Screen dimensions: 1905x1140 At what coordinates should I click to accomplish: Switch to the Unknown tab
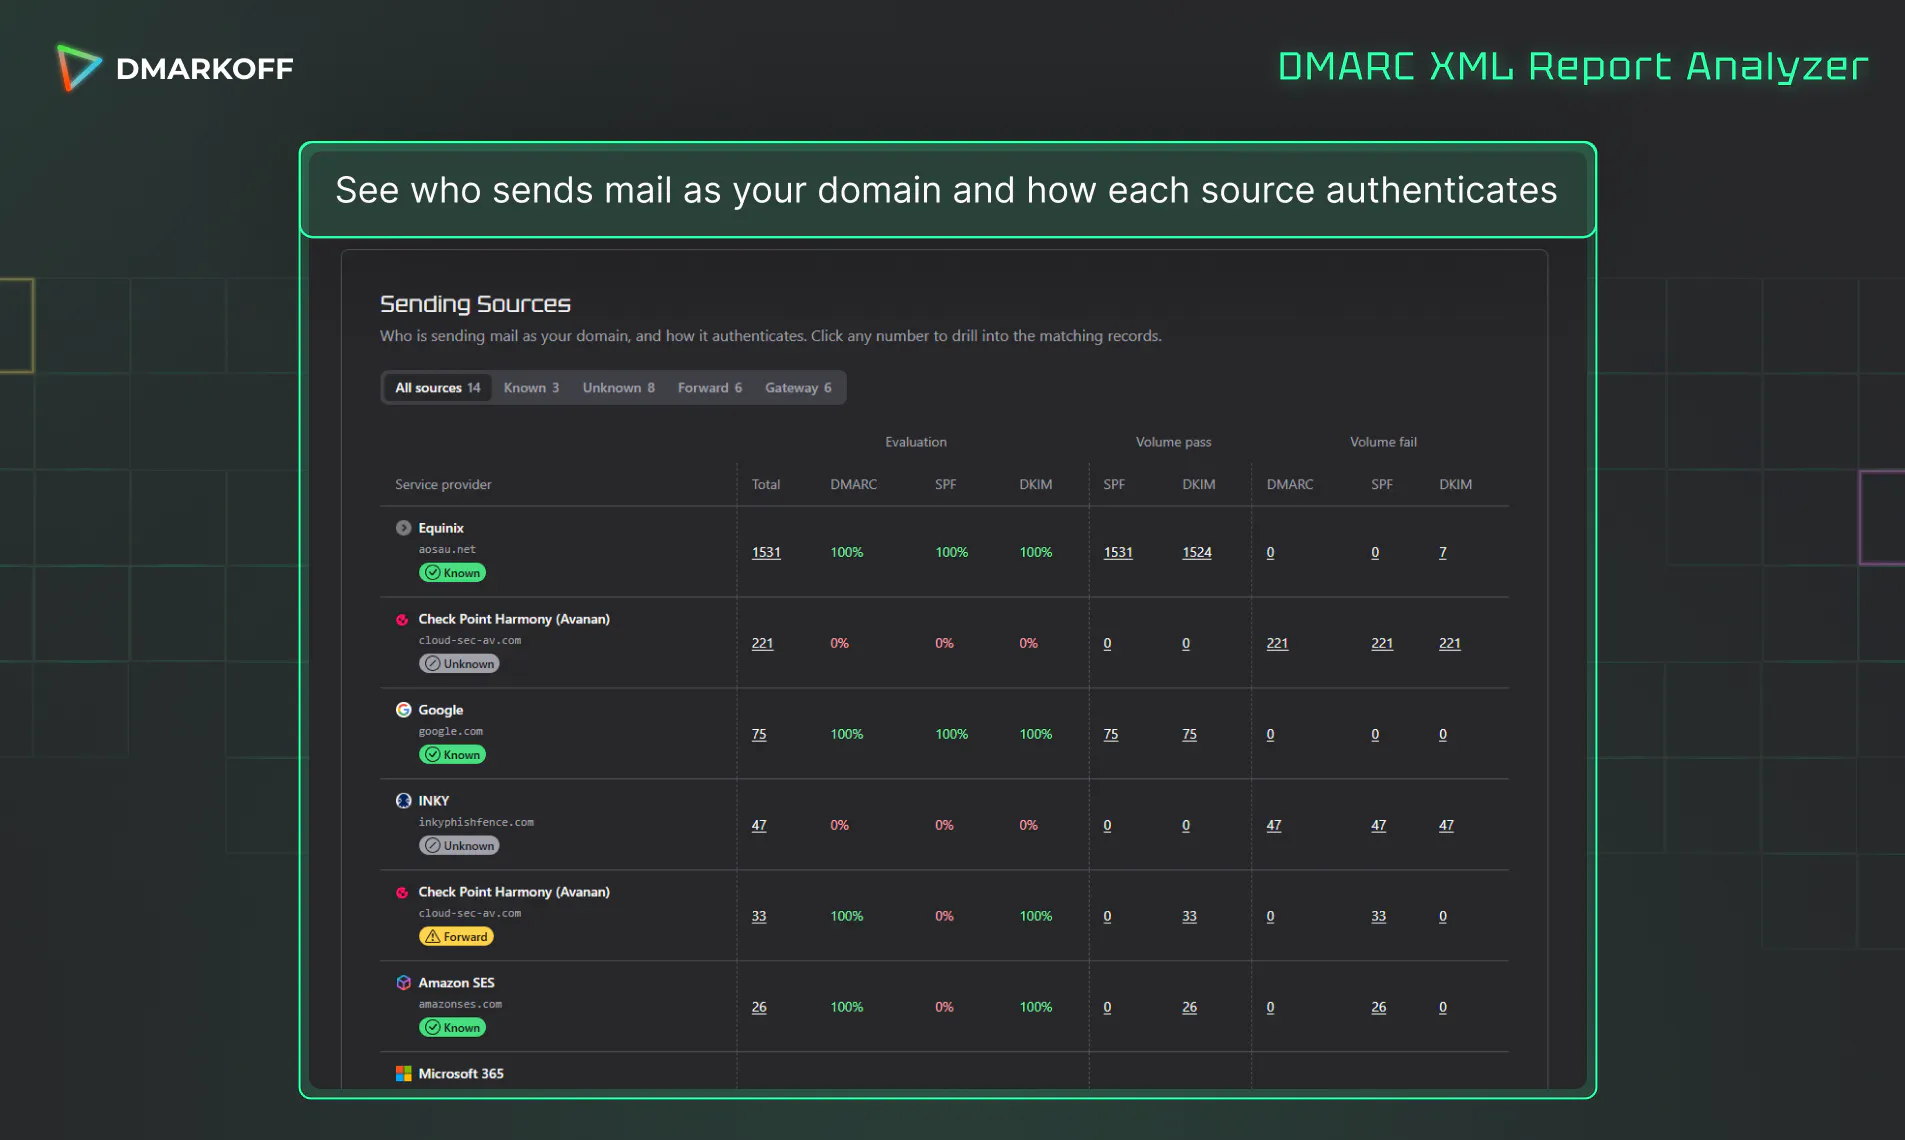[x=618, y=388]
